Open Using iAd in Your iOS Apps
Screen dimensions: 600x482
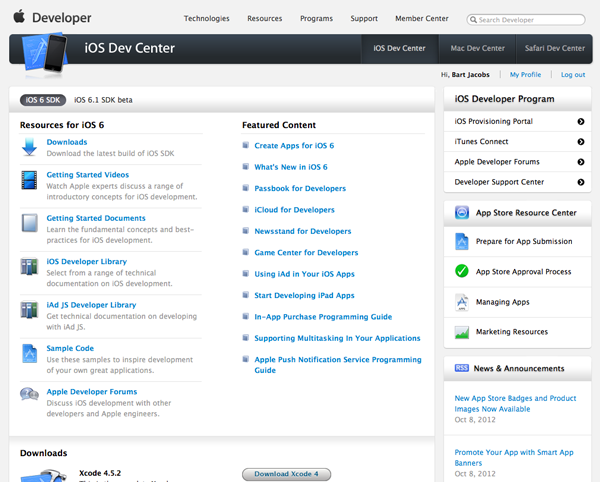pos(305,274)
